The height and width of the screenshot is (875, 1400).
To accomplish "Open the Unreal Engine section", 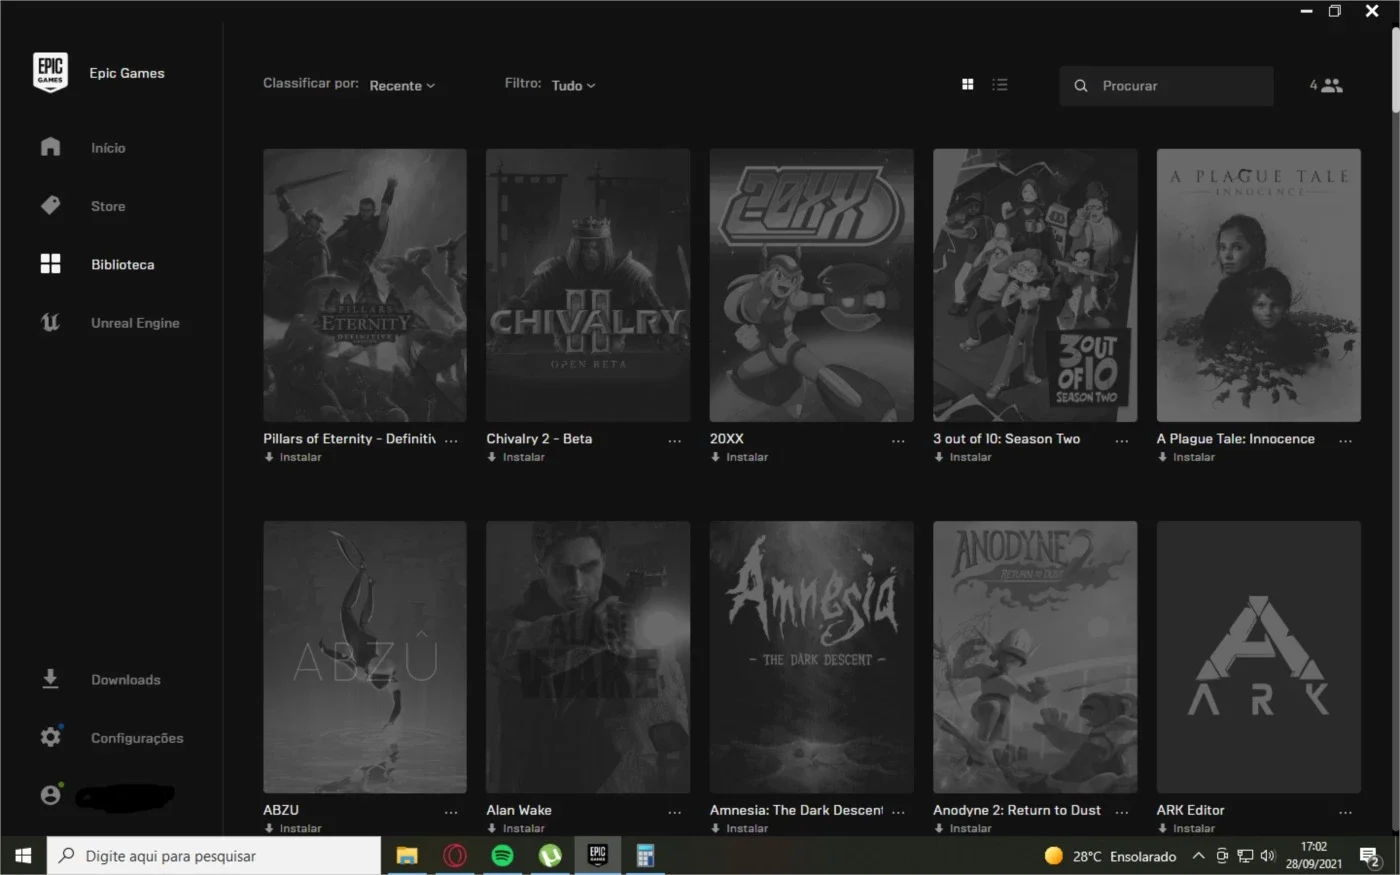I will coord(111,323).
